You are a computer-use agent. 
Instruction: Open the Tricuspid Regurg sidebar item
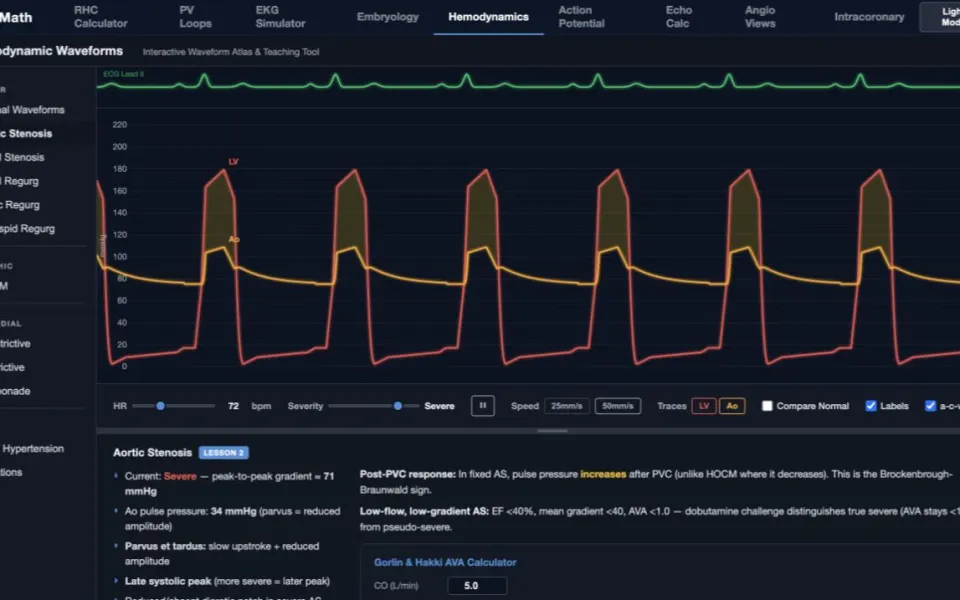[x=27, y=229]
